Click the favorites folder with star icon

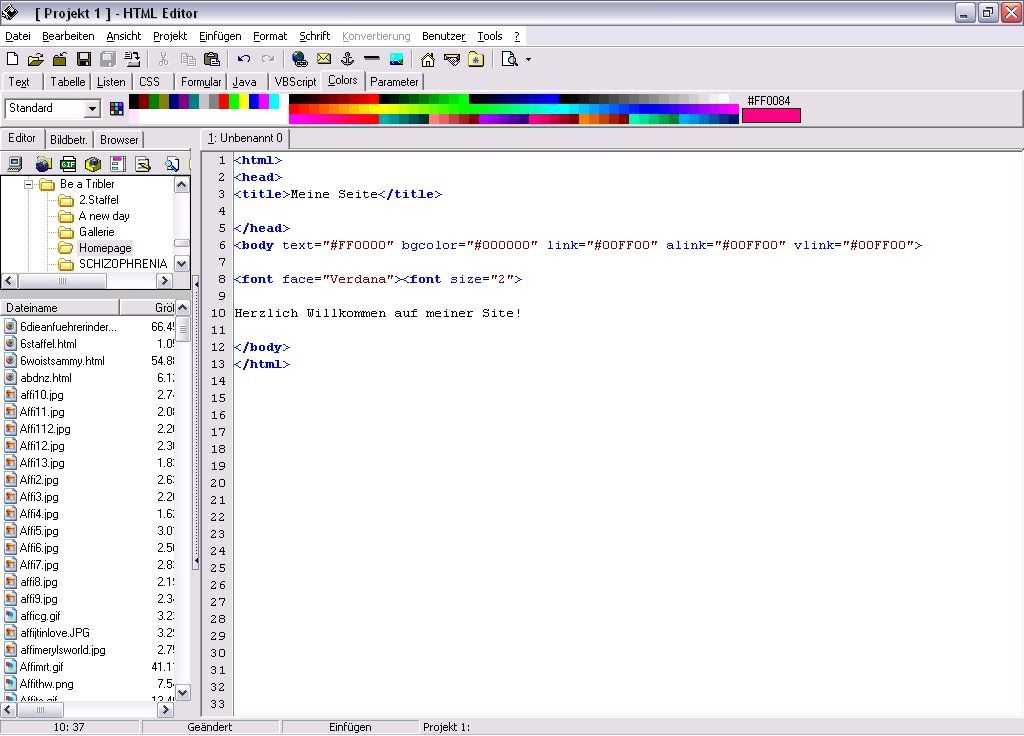click(476, 59)
